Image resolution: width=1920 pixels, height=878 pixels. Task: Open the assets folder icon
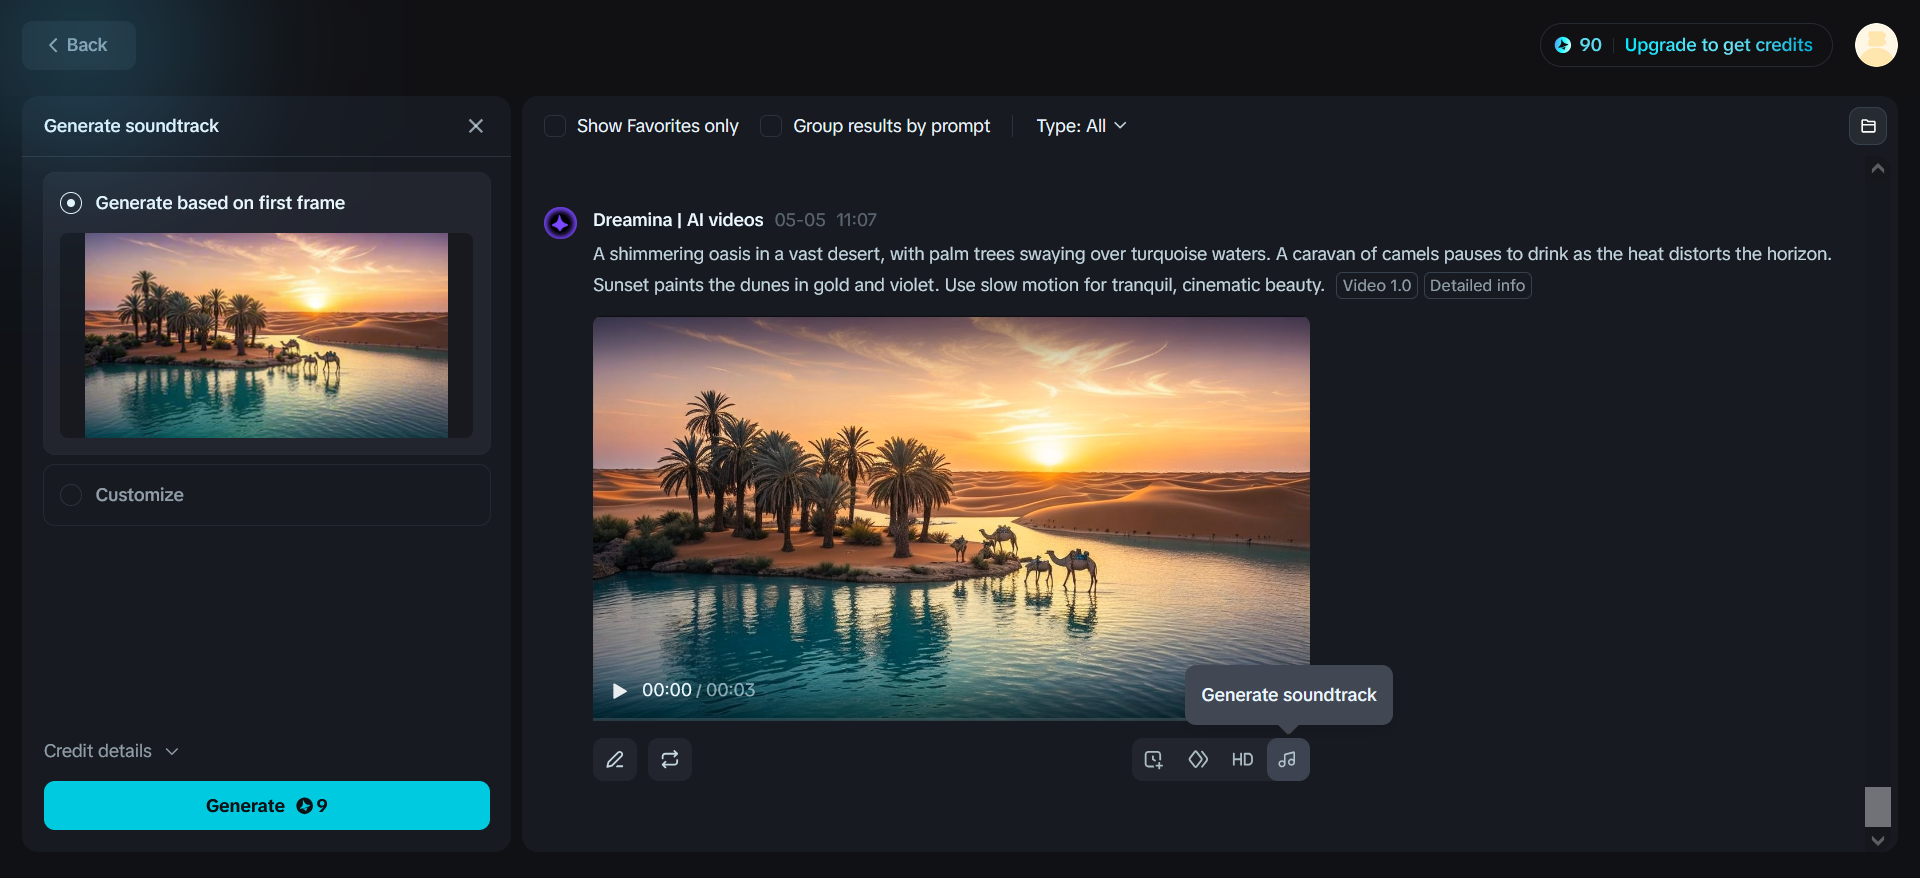1868,126
